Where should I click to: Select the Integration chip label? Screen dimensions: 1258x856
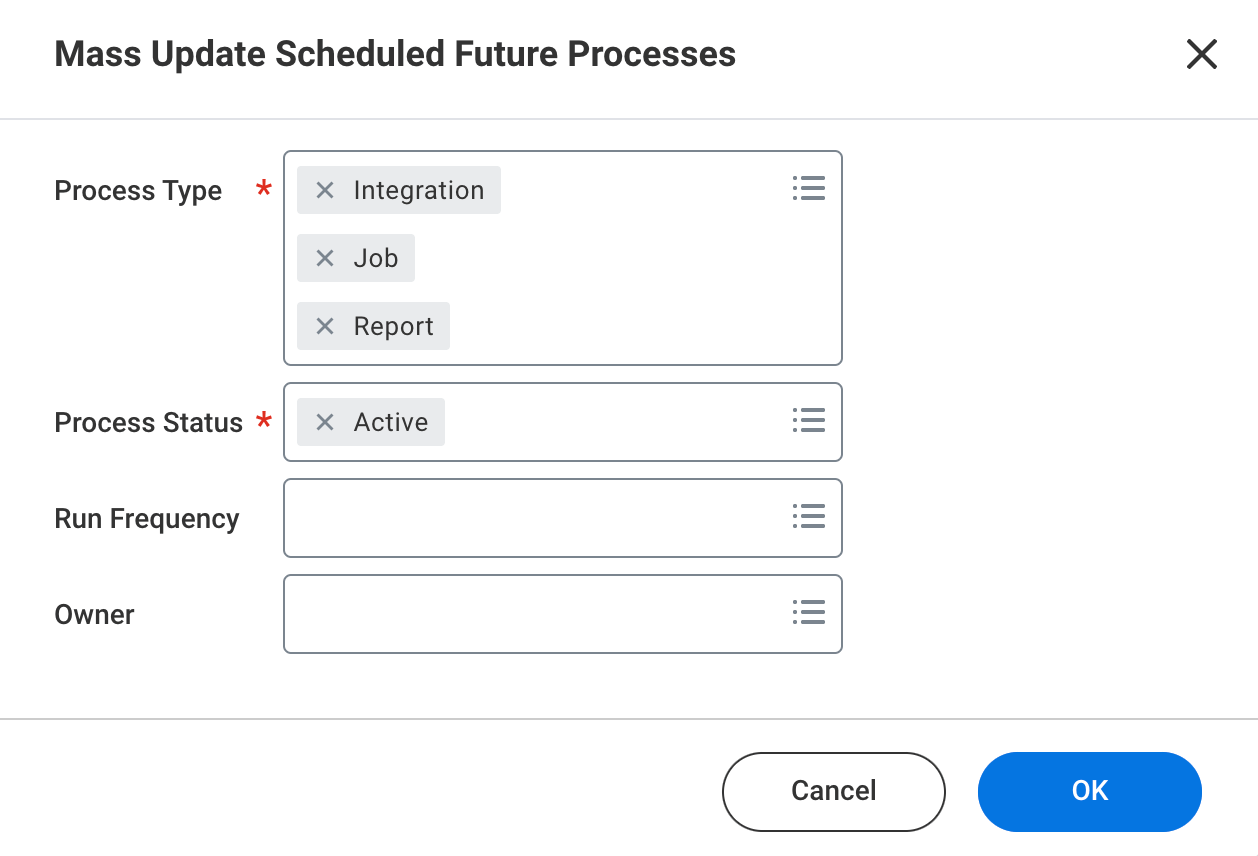point(419,190)
